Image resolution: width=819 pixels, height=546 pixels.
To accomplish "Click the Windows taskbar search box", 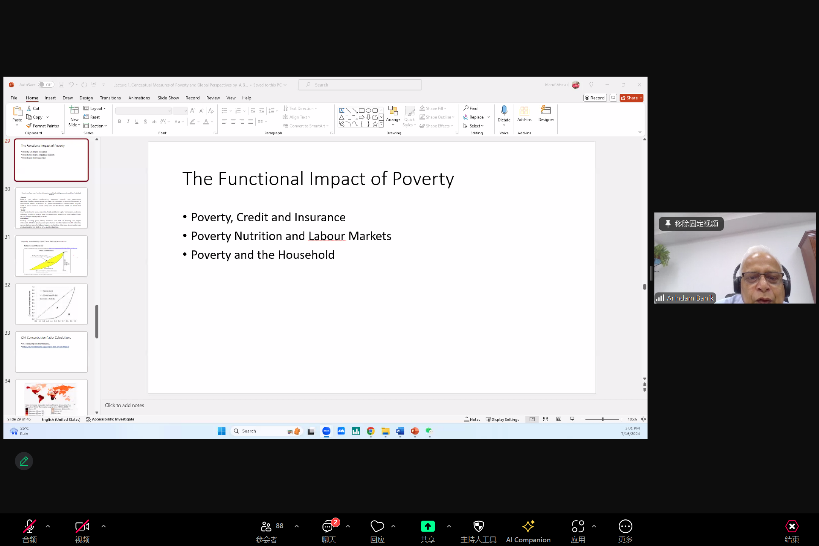I will tap(256, 431).
